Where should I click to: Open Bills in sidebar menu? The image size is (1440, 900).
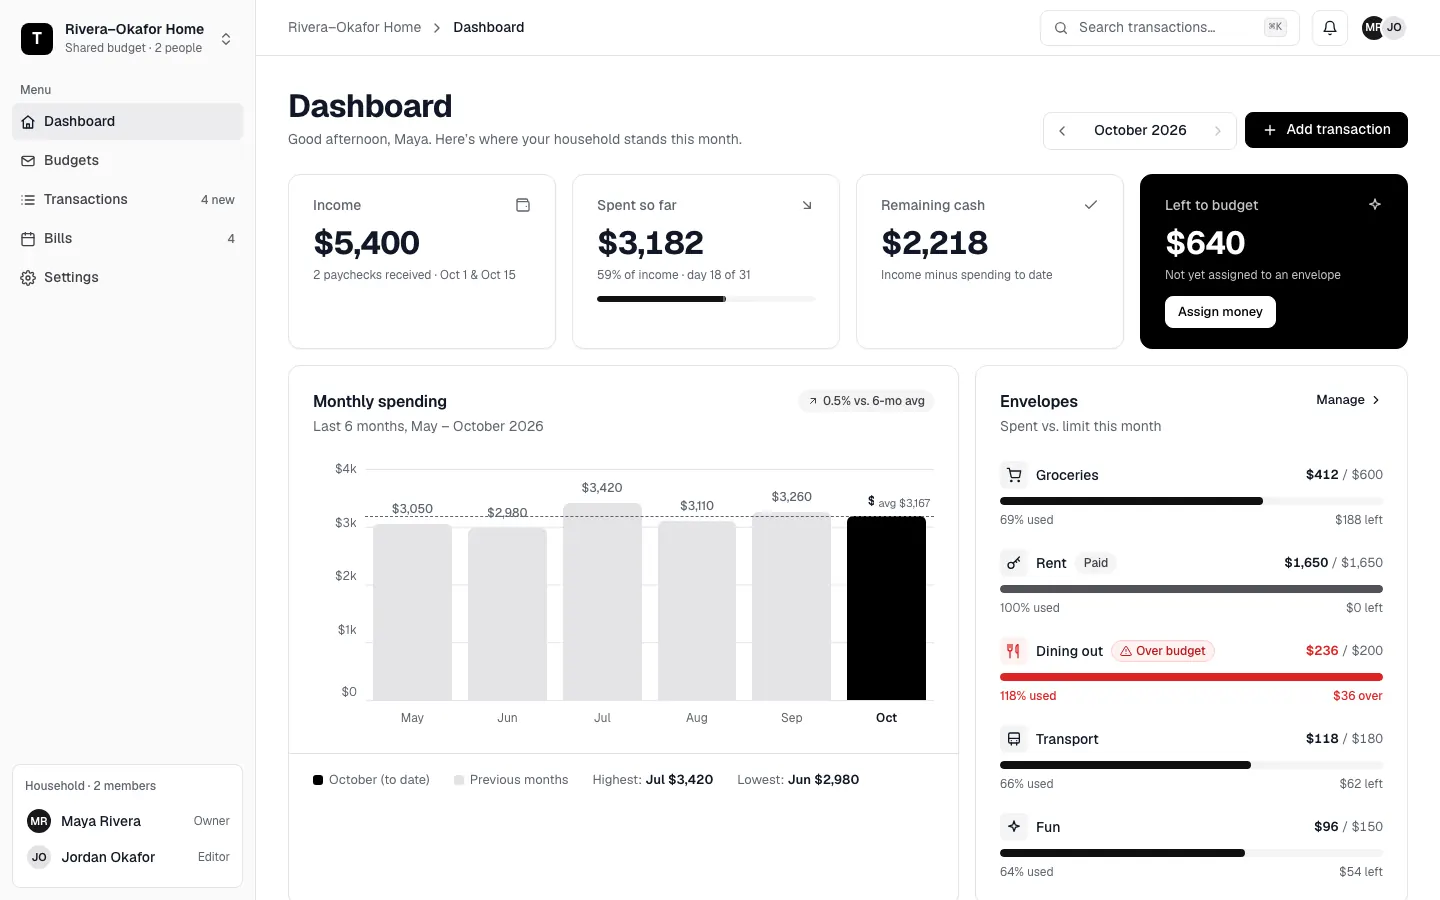point(128,239)
